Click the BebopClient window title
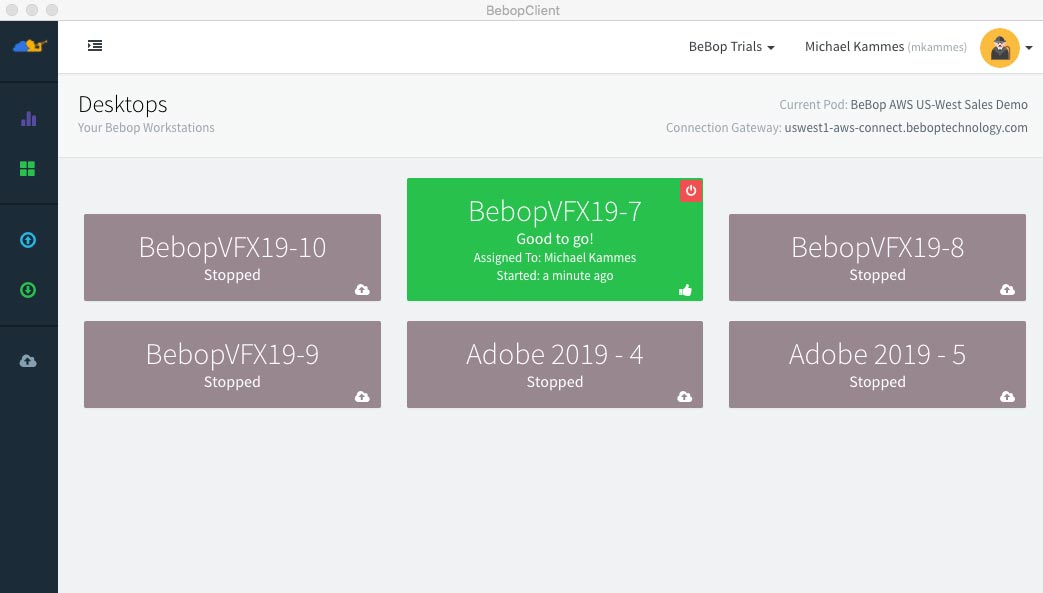 tap(523, 10)
